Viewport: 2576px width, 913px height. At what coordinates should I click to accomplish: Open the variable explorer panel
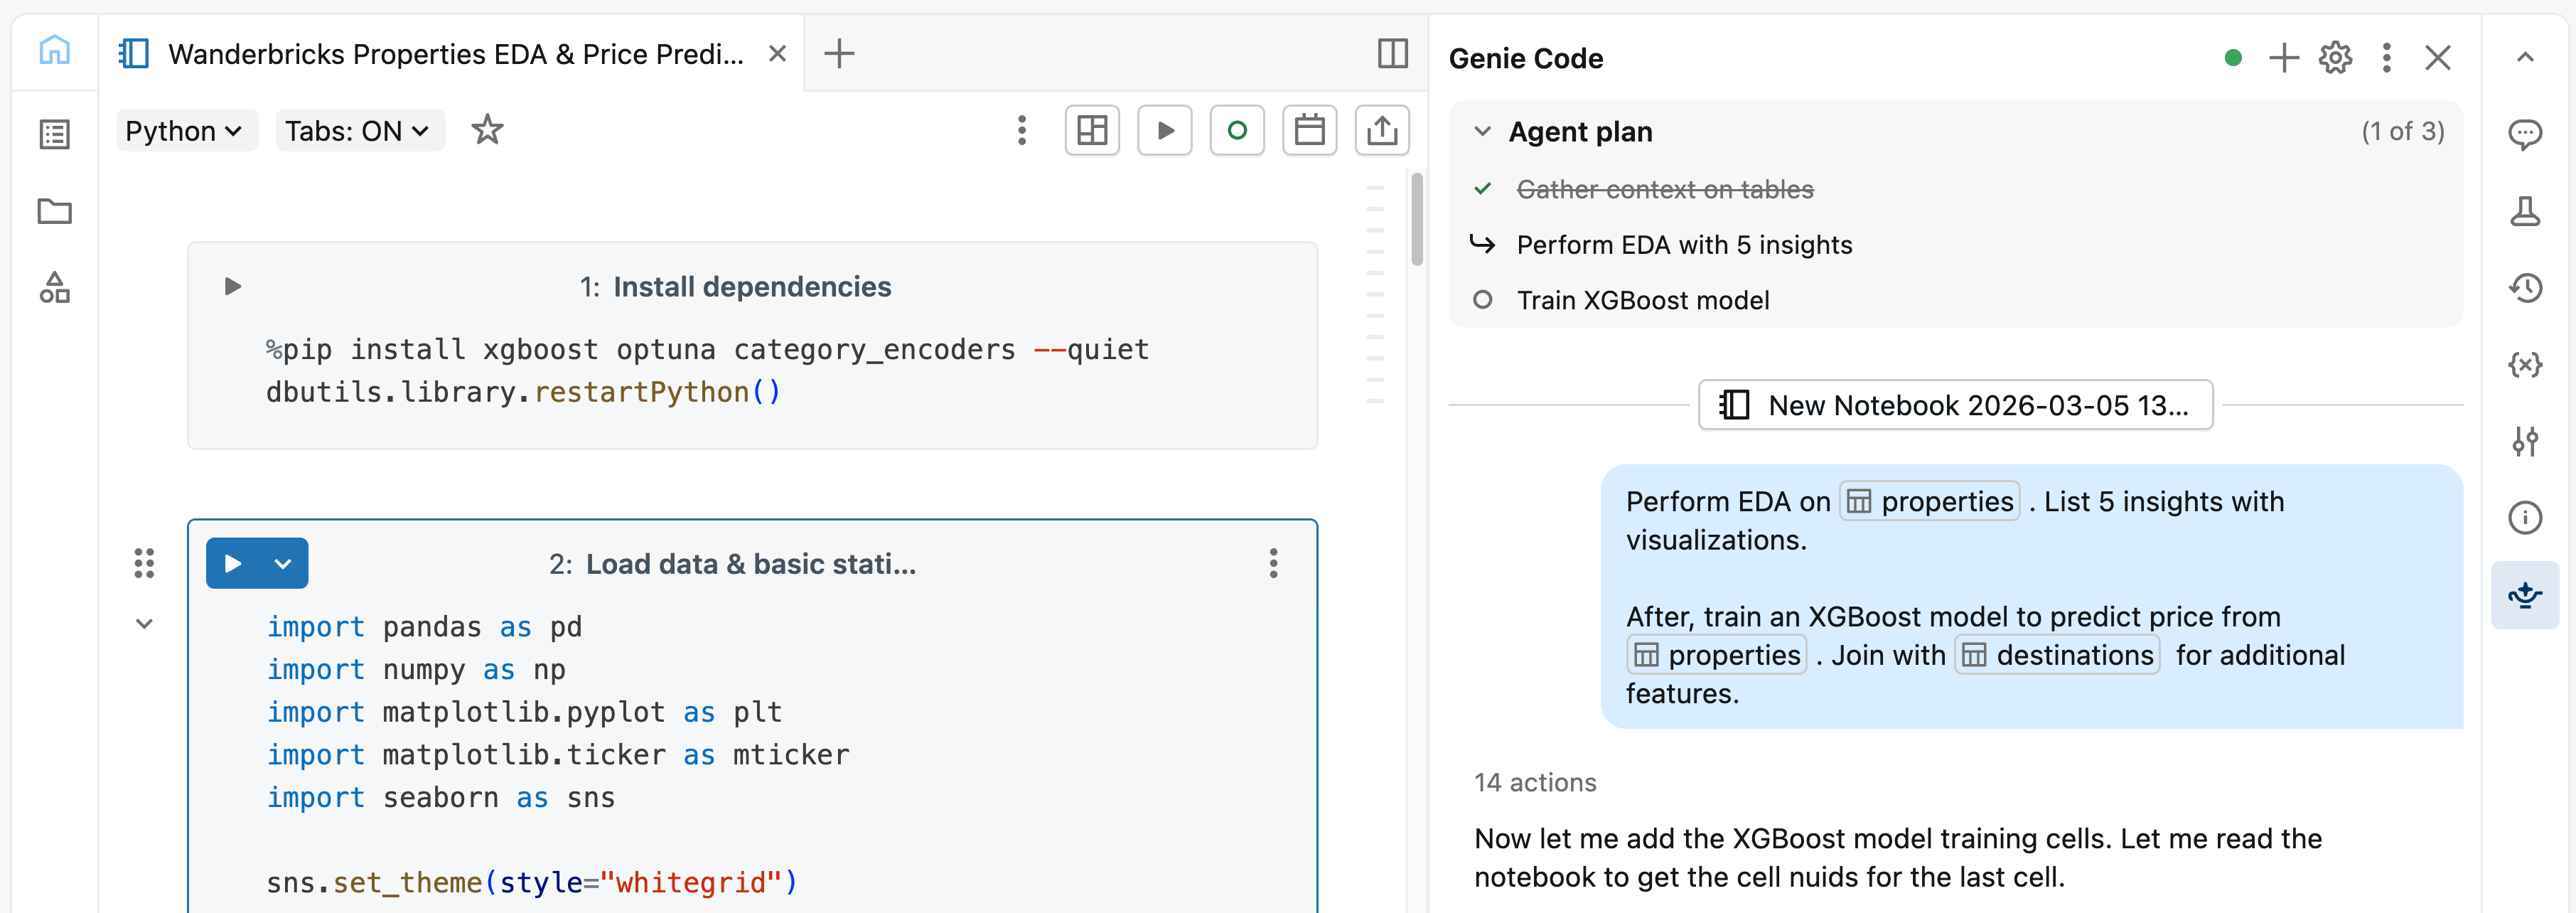[2527, 365]
